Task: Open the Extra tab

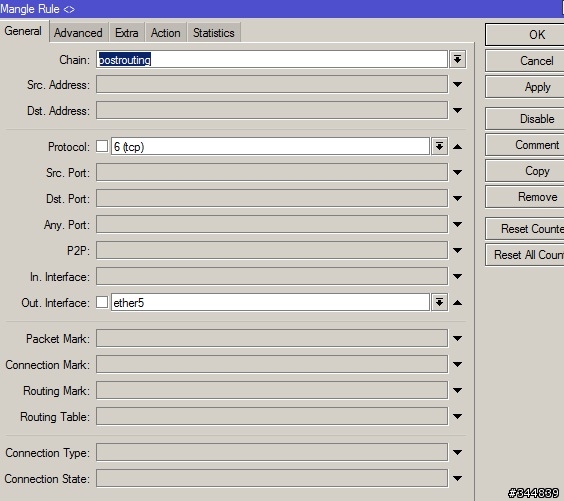Action: [x=127, y=33]
